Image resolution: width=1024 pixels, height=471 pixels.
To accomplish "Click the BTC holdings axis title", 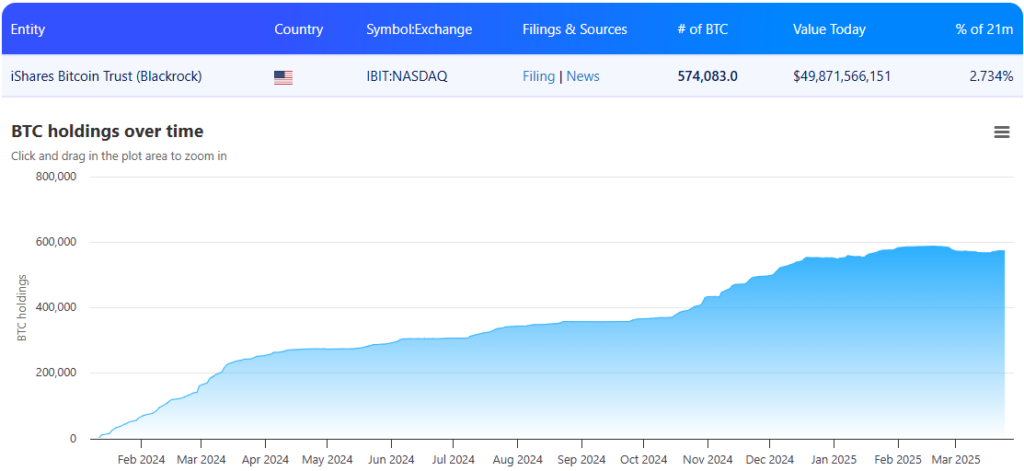I will pos(22,308).
